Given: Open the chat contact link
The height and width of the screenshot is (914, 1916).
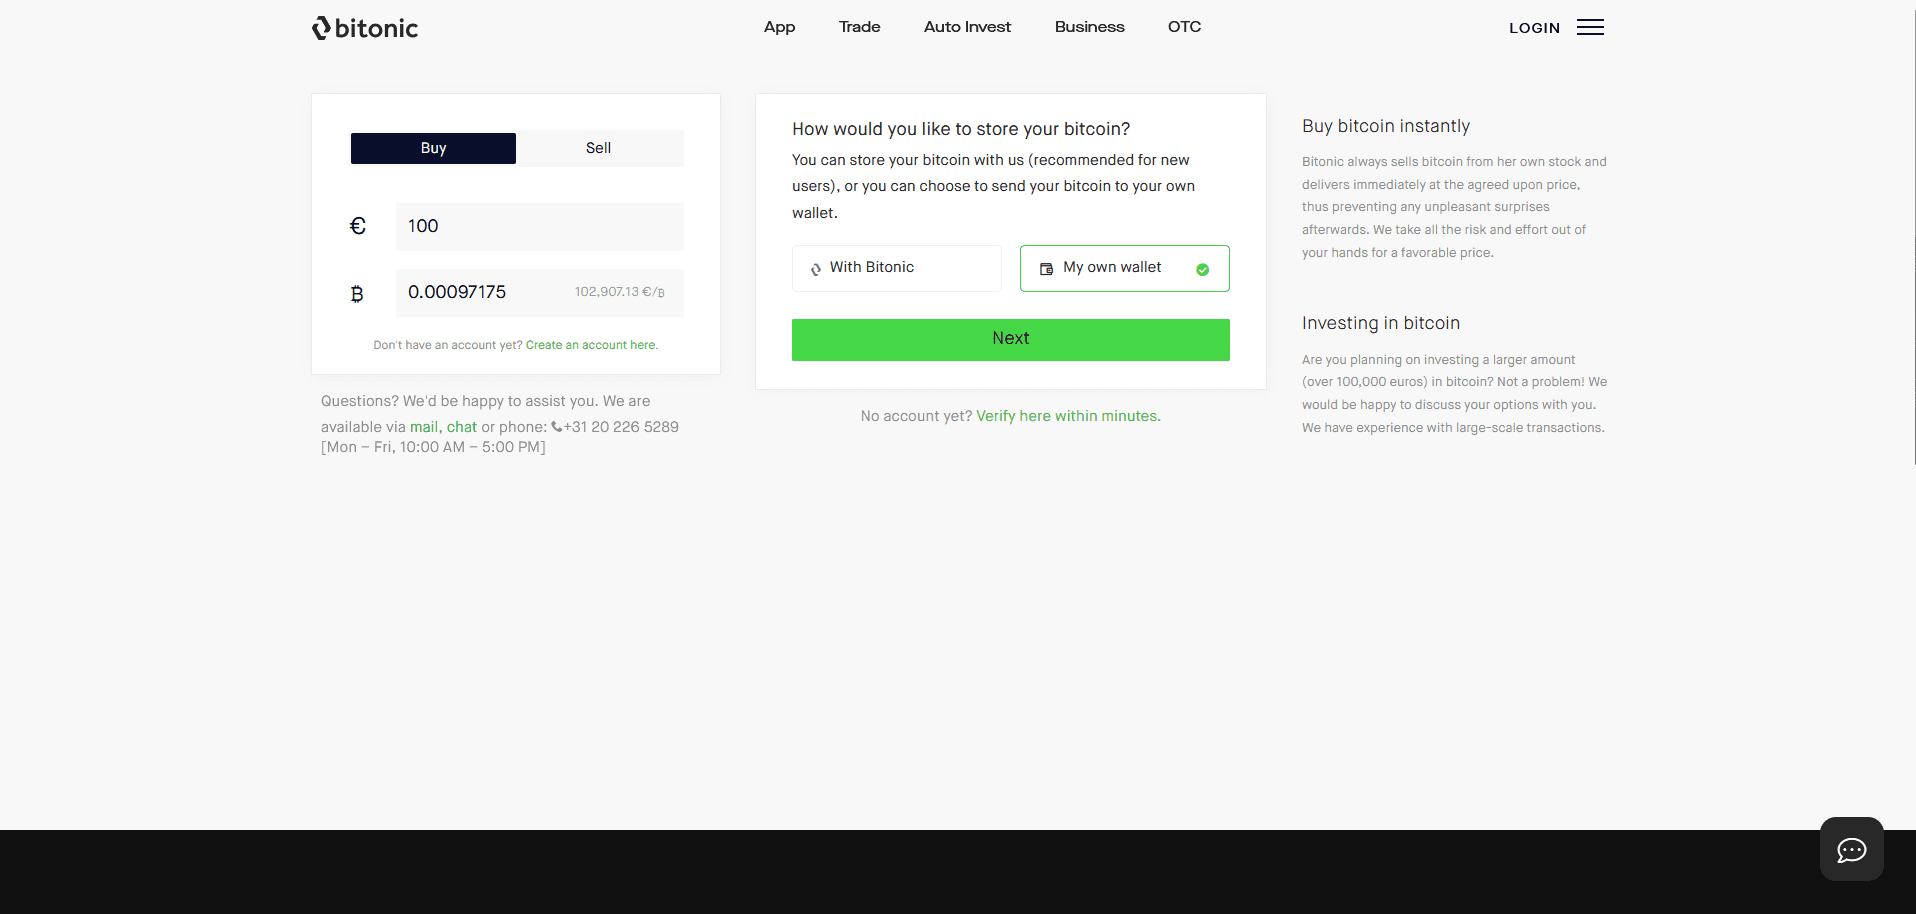Looking at the screenshot, I should click(461, 427).
